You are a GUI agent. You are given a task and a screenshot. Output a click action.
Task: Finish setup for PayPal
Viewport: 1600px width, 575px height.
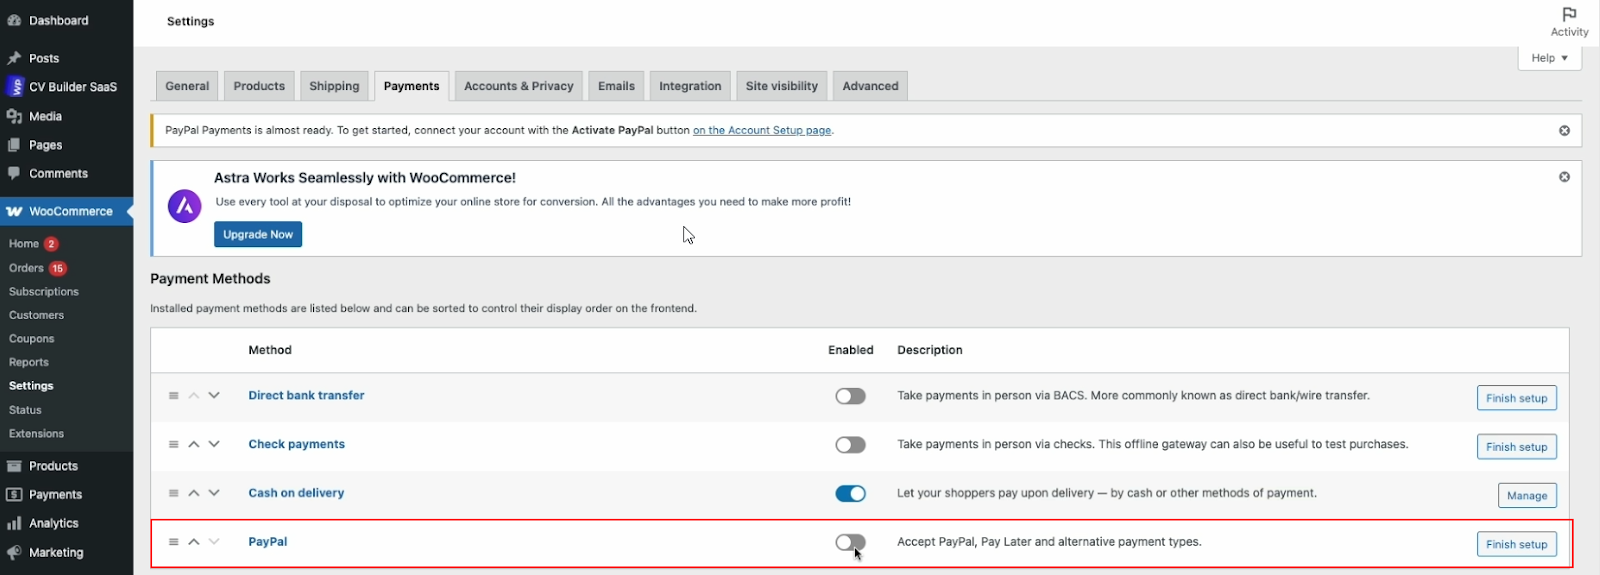pos(1516,545)
